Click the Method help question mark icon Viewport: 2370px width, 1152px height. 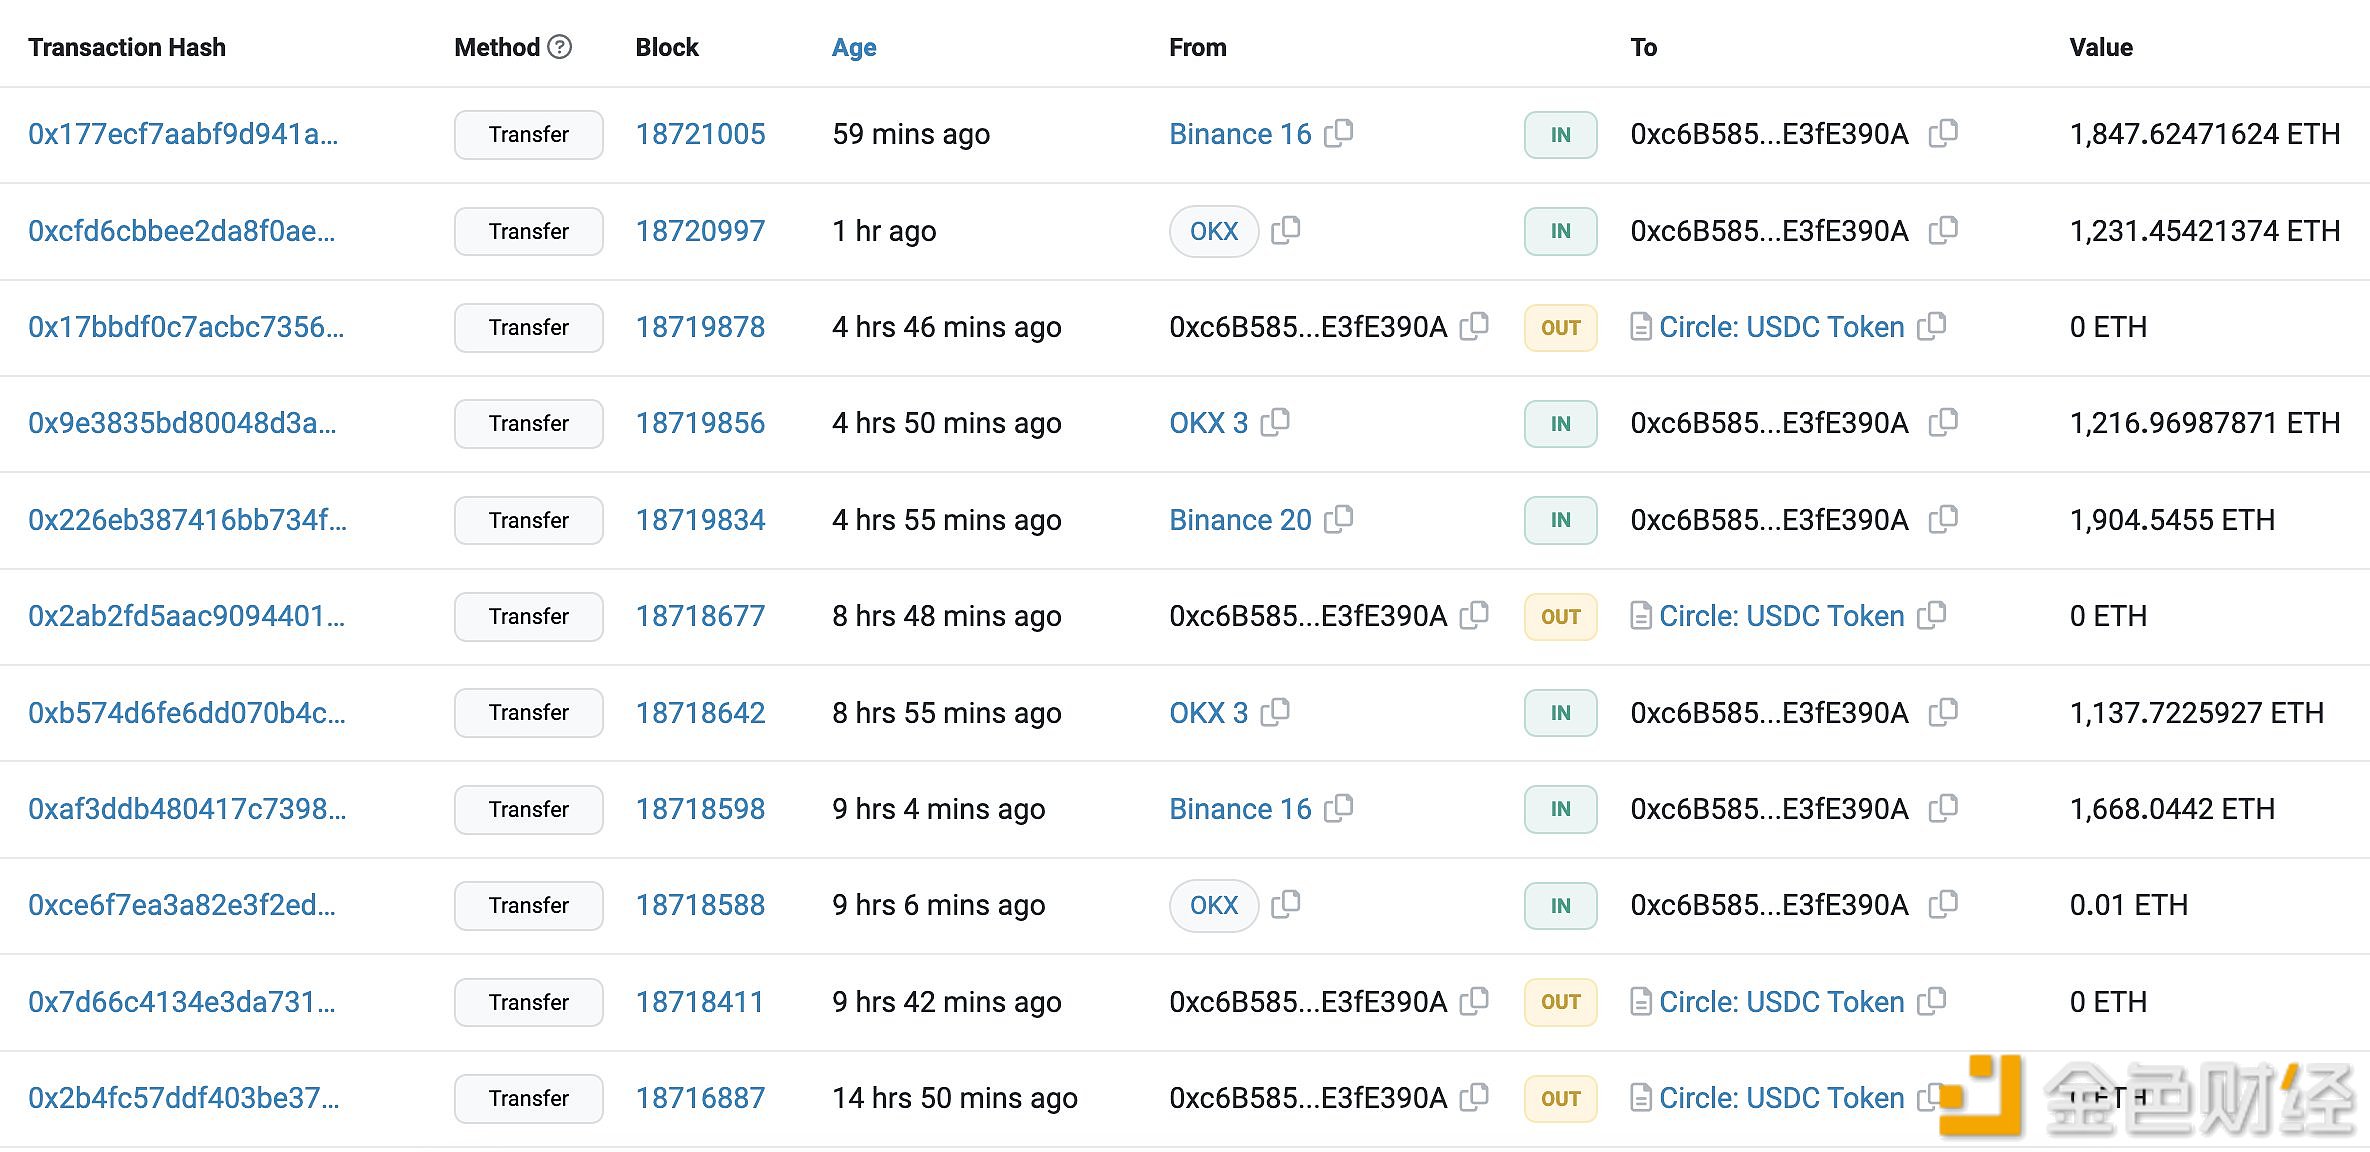coord(561,47)
